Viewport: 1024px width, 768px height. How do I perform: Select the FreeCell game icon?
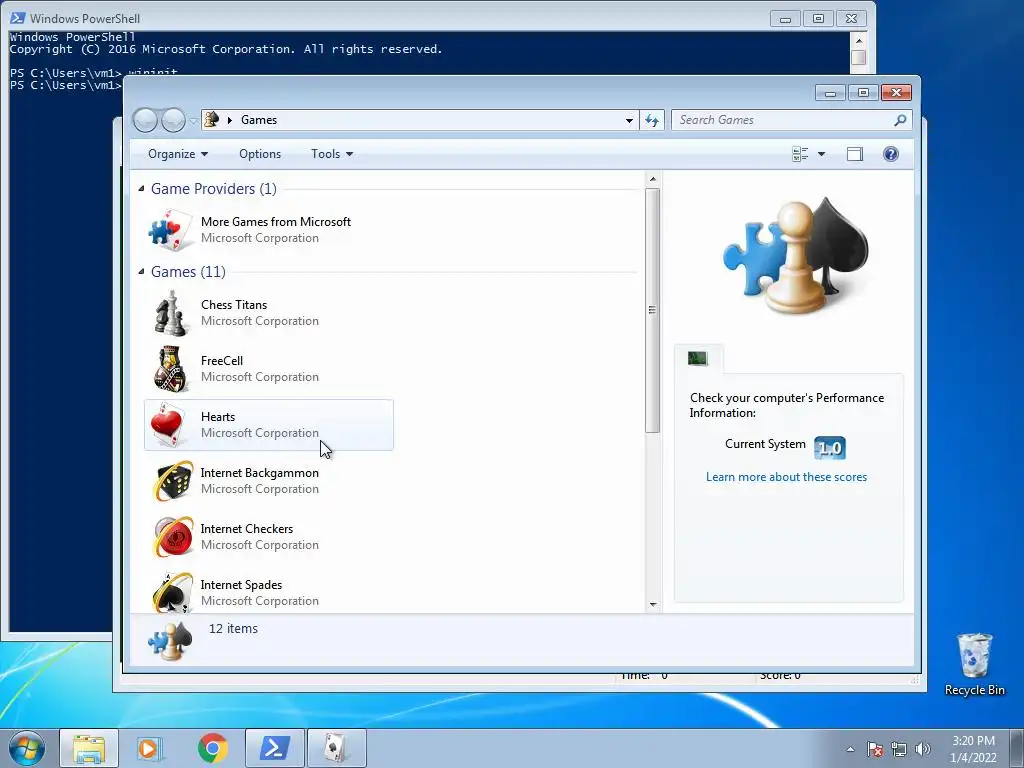tap(170, 369)
